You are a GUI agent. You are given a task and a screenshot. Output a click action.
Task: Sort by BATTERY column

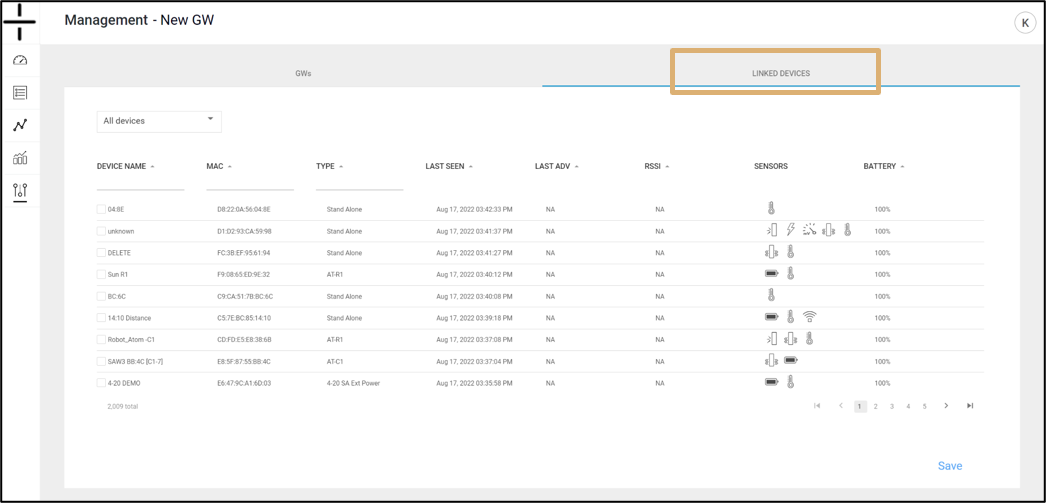pos(884,166)
